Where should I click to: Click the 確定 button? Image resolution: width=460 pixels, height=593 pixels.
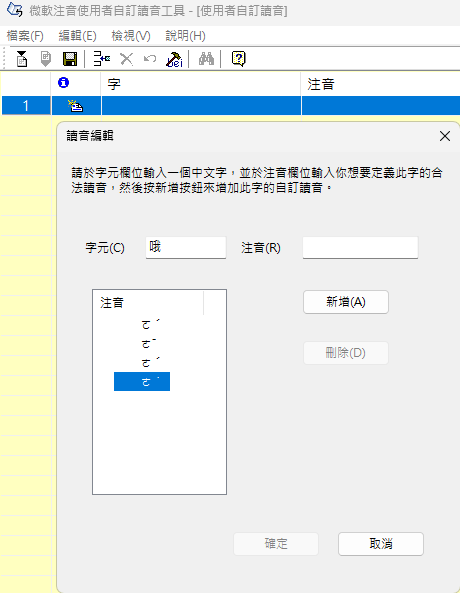point(276,544)
